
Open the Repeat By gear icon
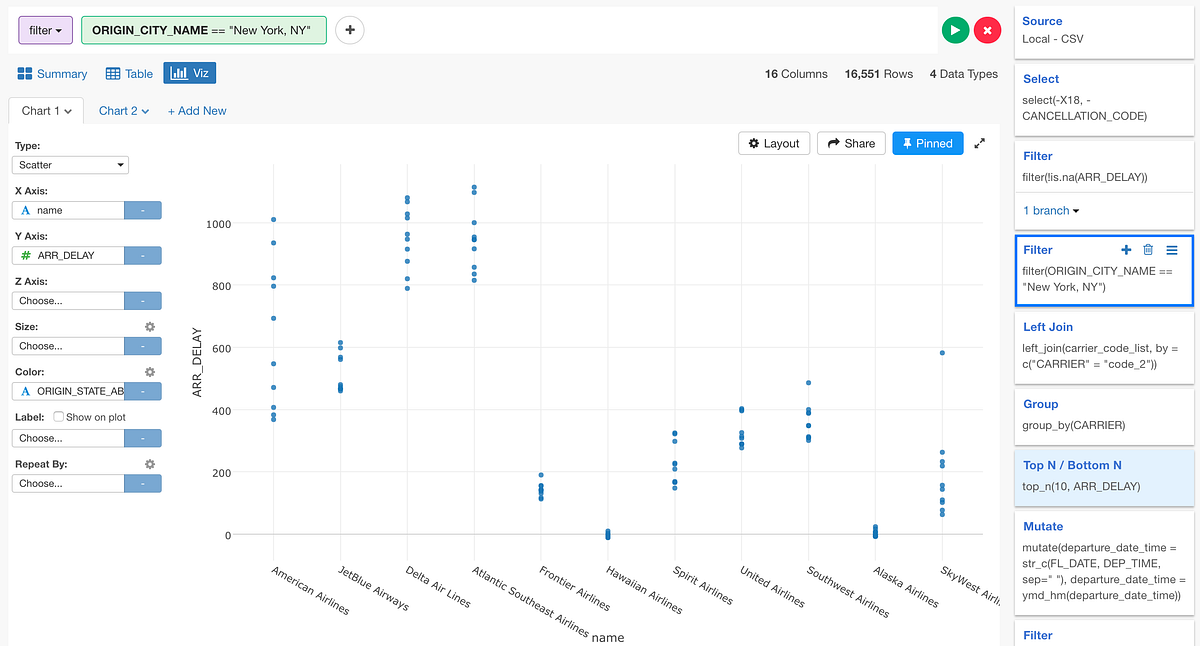point(149,463)
